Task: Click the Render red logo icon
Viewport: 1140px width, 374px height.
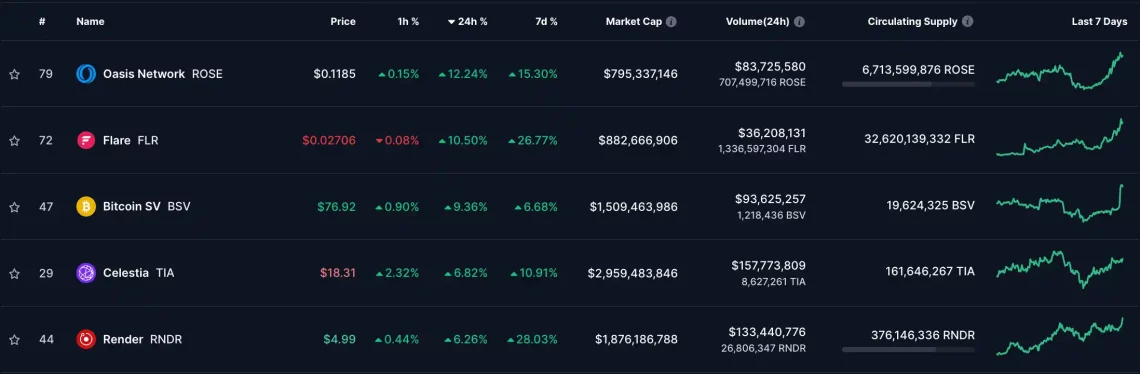Action: 86,339
